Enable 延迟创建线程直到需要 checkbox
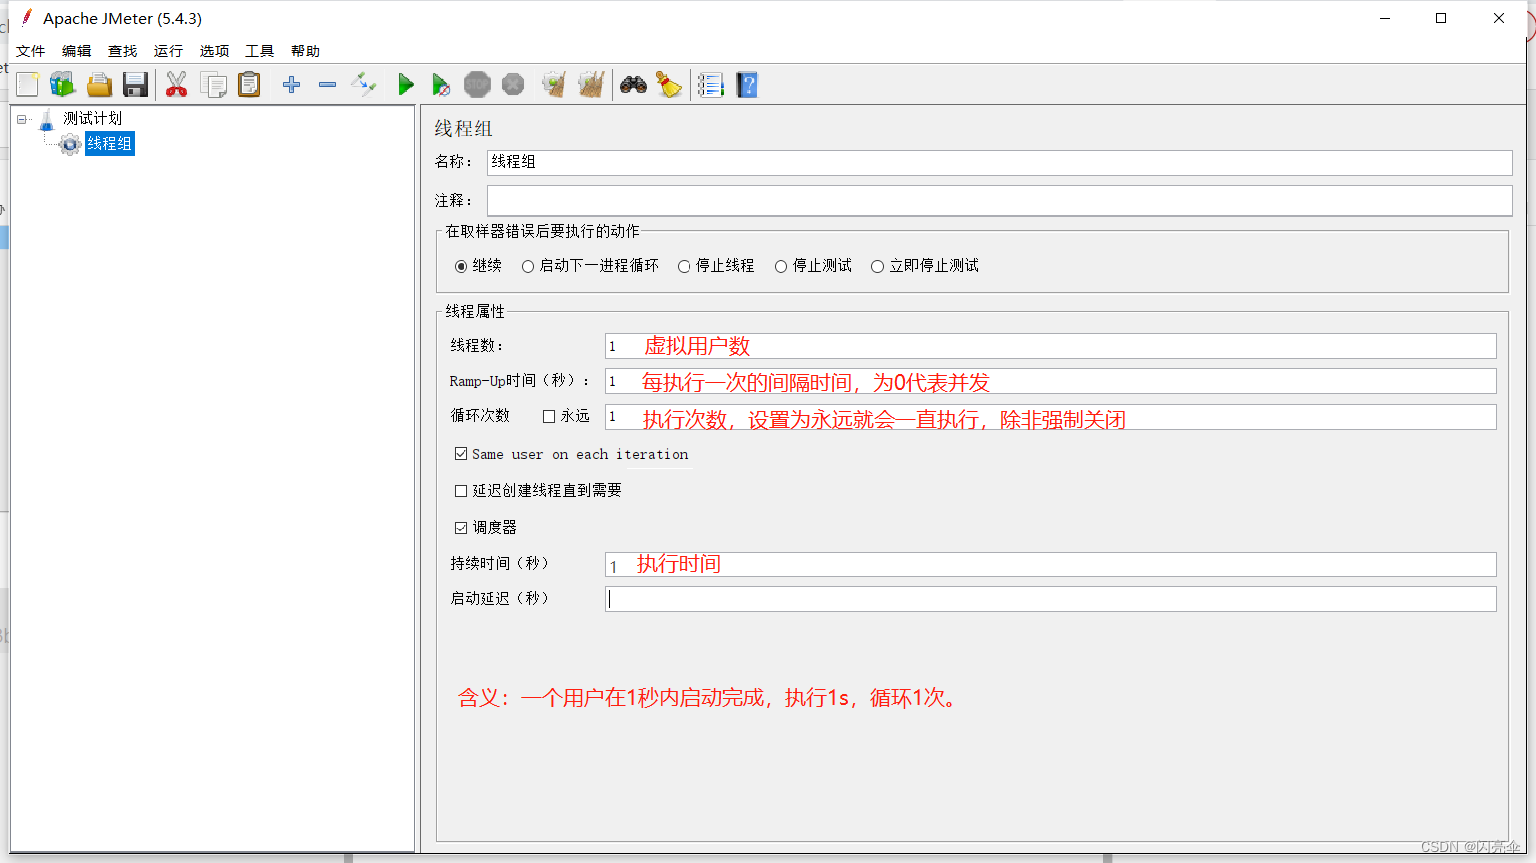This screenshot has width=1536, height=863. point(461,491)
